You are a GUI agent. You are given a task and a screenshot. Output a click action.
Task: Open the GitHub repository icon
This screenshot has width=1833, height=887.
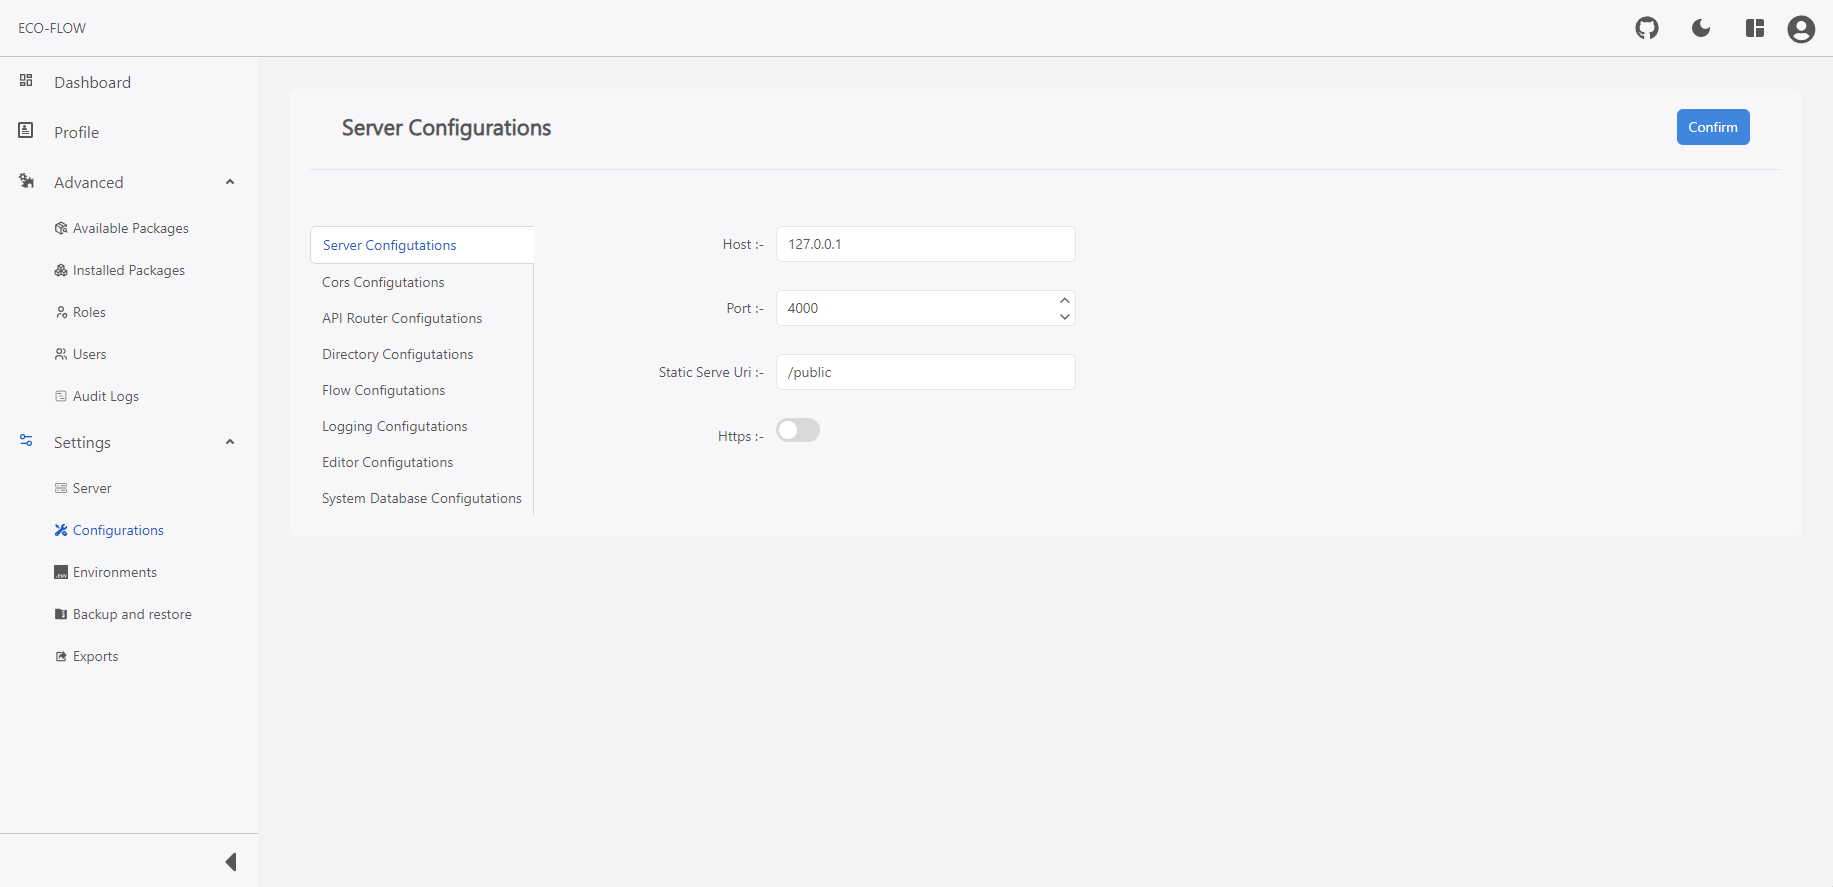click(1647, 28)
